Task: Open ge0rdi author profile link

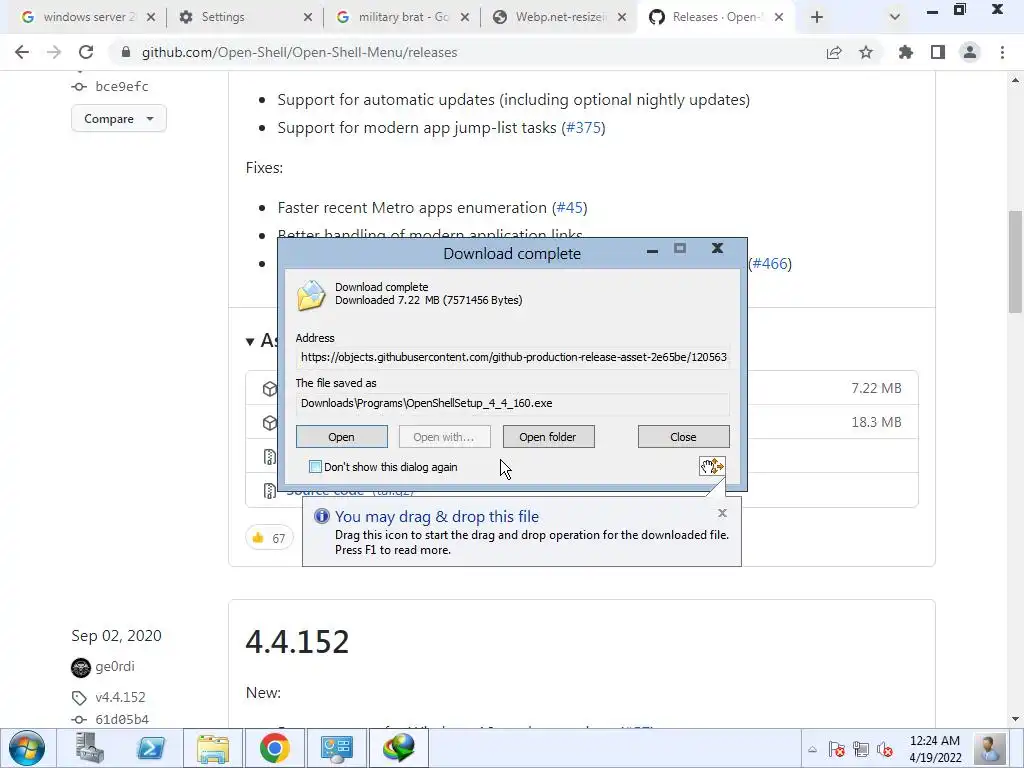Action: pos(115,666)
